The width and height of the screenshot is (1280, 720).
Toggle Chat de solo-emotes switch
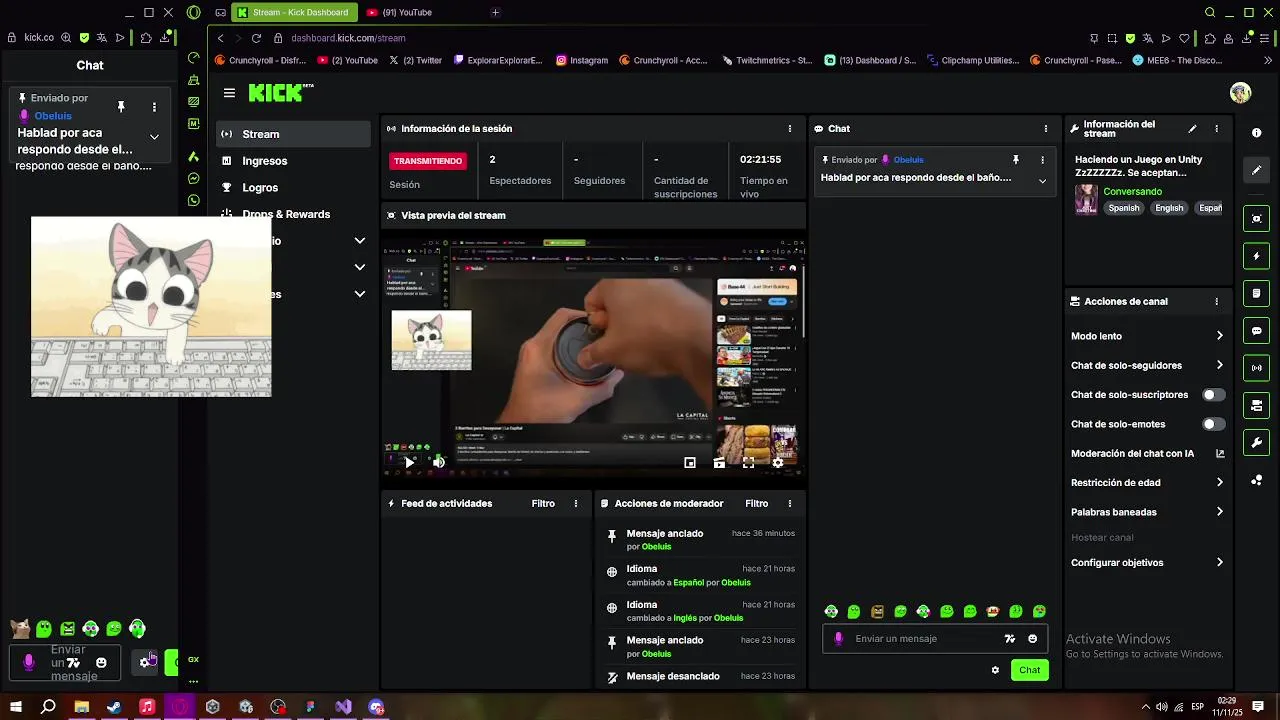point(1213,424)
